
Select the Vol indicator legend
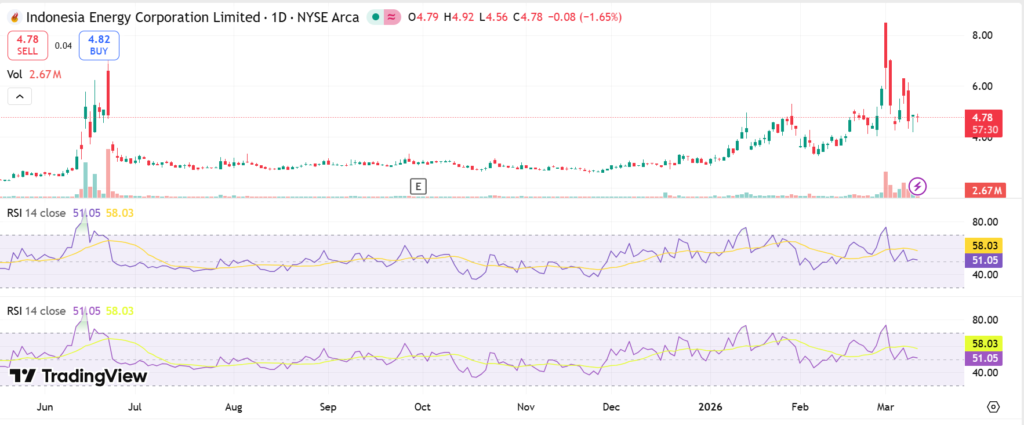pyautogui.click(x=15, y=74)
